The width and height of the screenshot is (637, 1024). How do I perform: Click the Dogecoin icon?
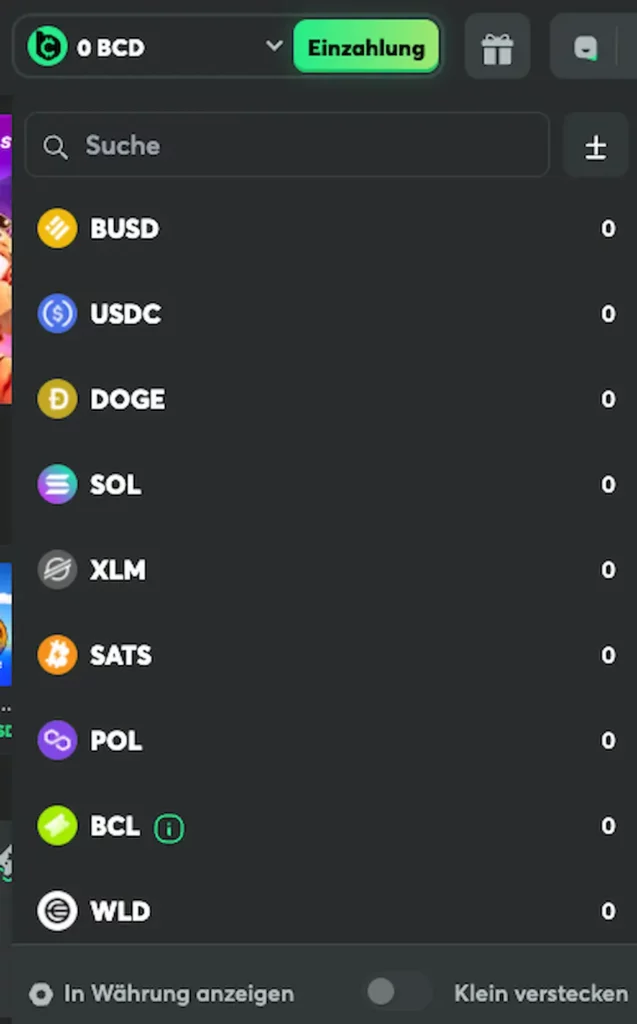[57, 399]
